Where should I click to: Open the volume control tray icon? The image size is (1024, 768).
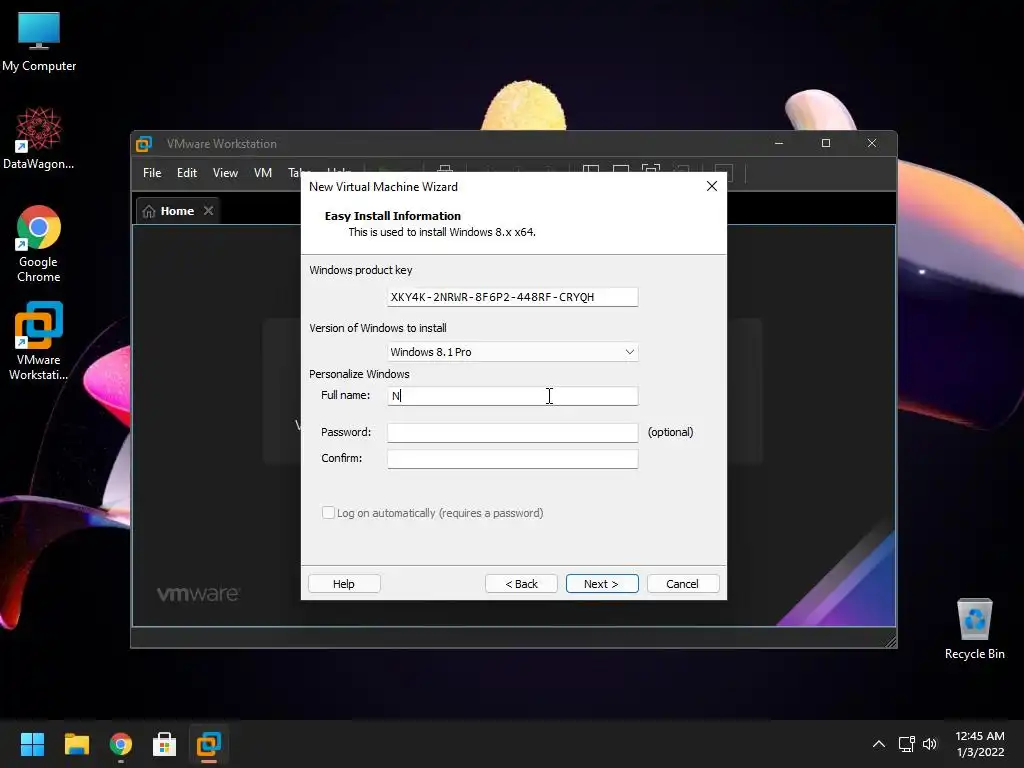(930, 744)
